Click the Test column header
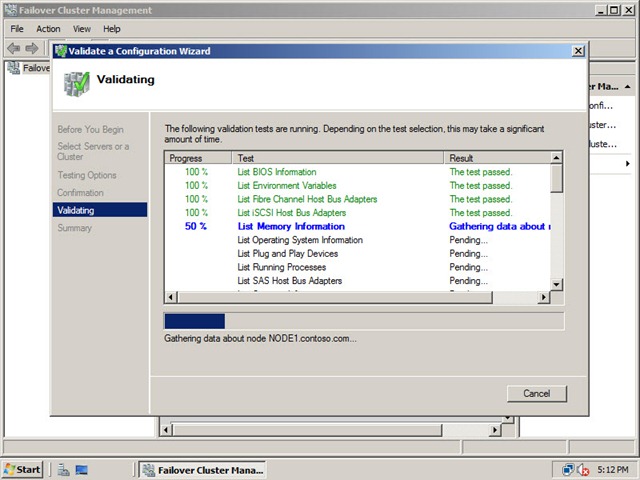640x480 pixels. [x=338, y=158]
